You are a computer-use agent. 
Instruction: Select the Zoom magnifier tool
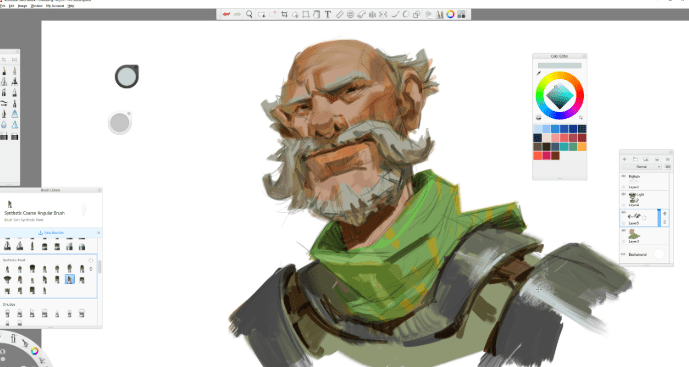[x=249, y=15]
